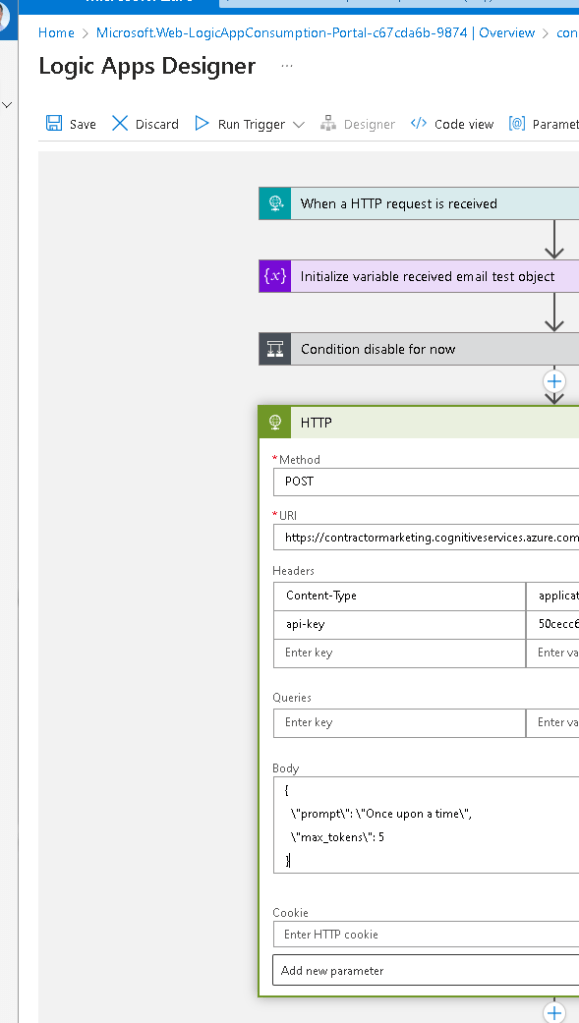
Task: Expand the Run Trigger dropdown arrow
Action: 298,125
